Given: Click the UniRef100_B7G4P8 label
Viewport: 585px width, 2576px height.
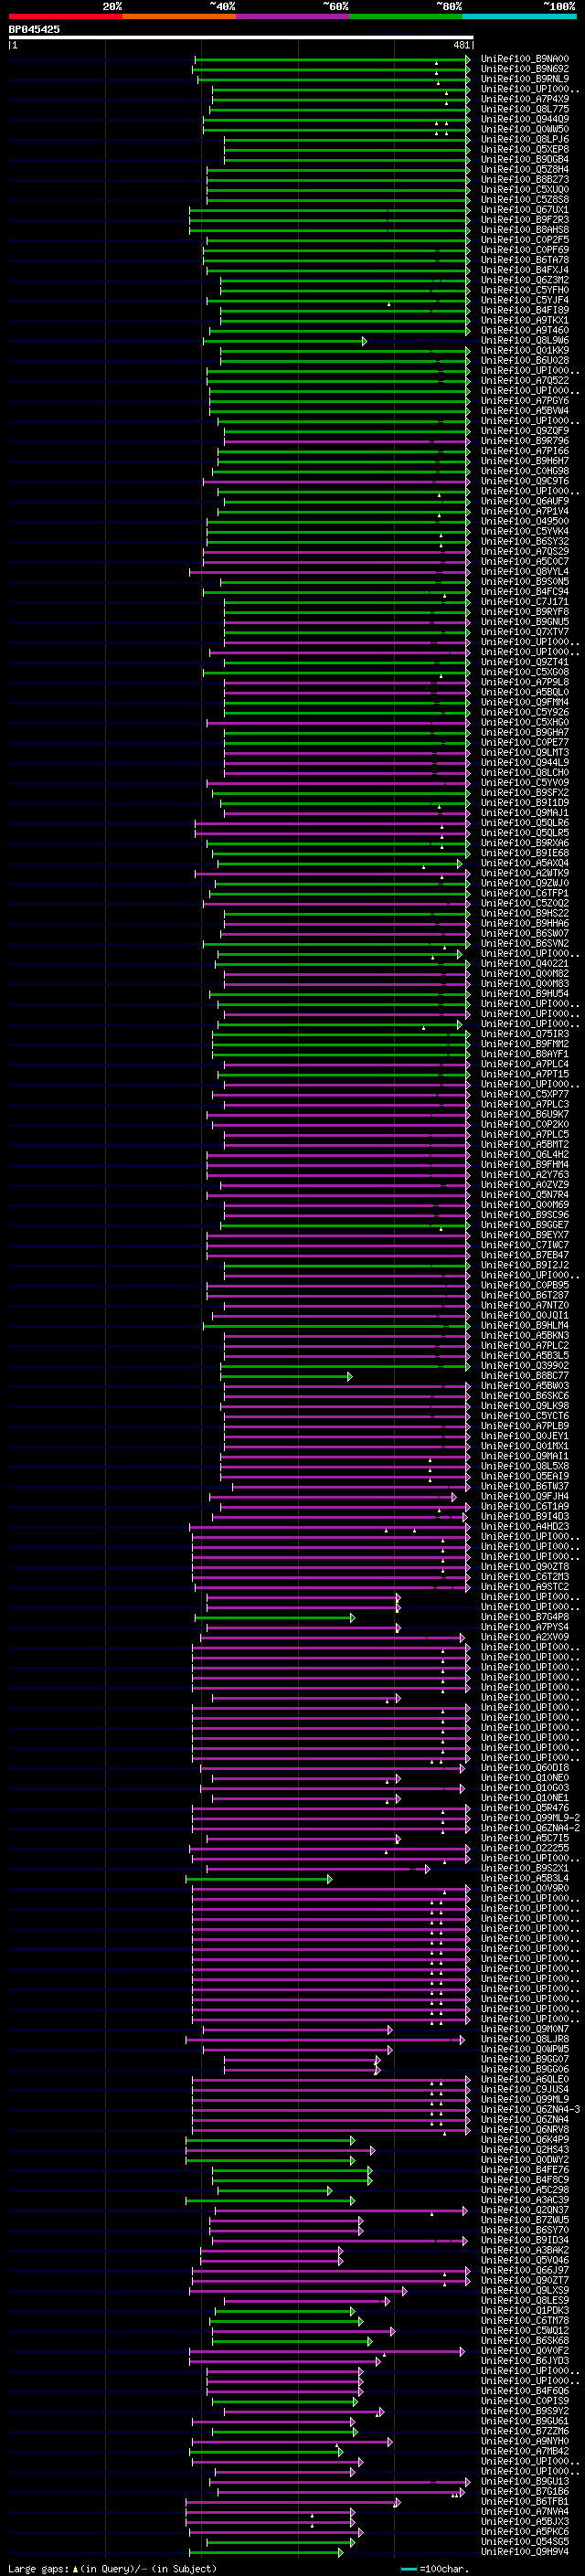Looking at the screenshot, I should 525,1616.
